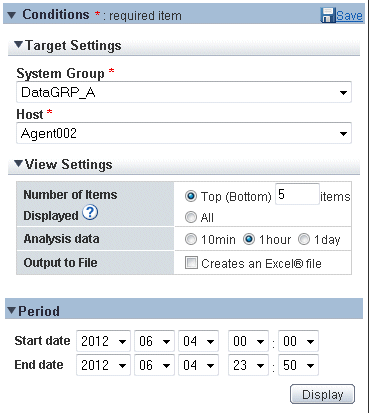Select the All items radio button
This screenshot has height=413, width=369.
[x=191, y=217]
